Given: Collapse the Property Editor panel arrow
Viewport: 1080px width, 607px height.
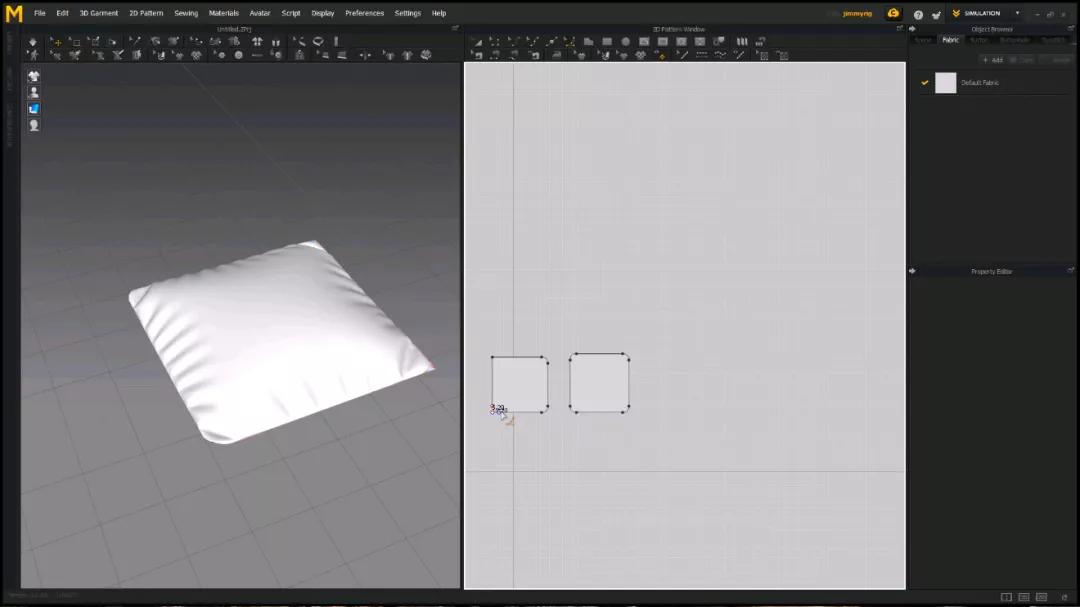Looking at the screenshot, I should [912, 271].
